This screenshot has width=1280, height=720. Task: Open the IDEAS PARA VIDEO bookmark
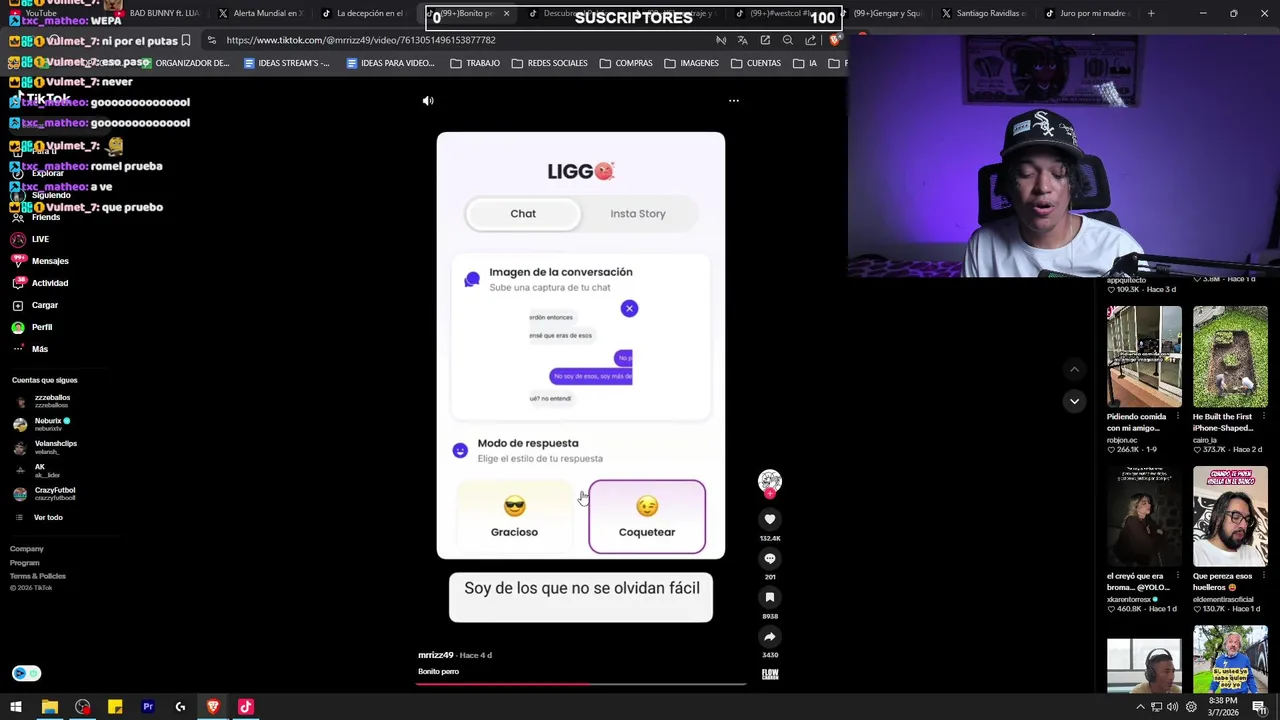coord(390,63)
